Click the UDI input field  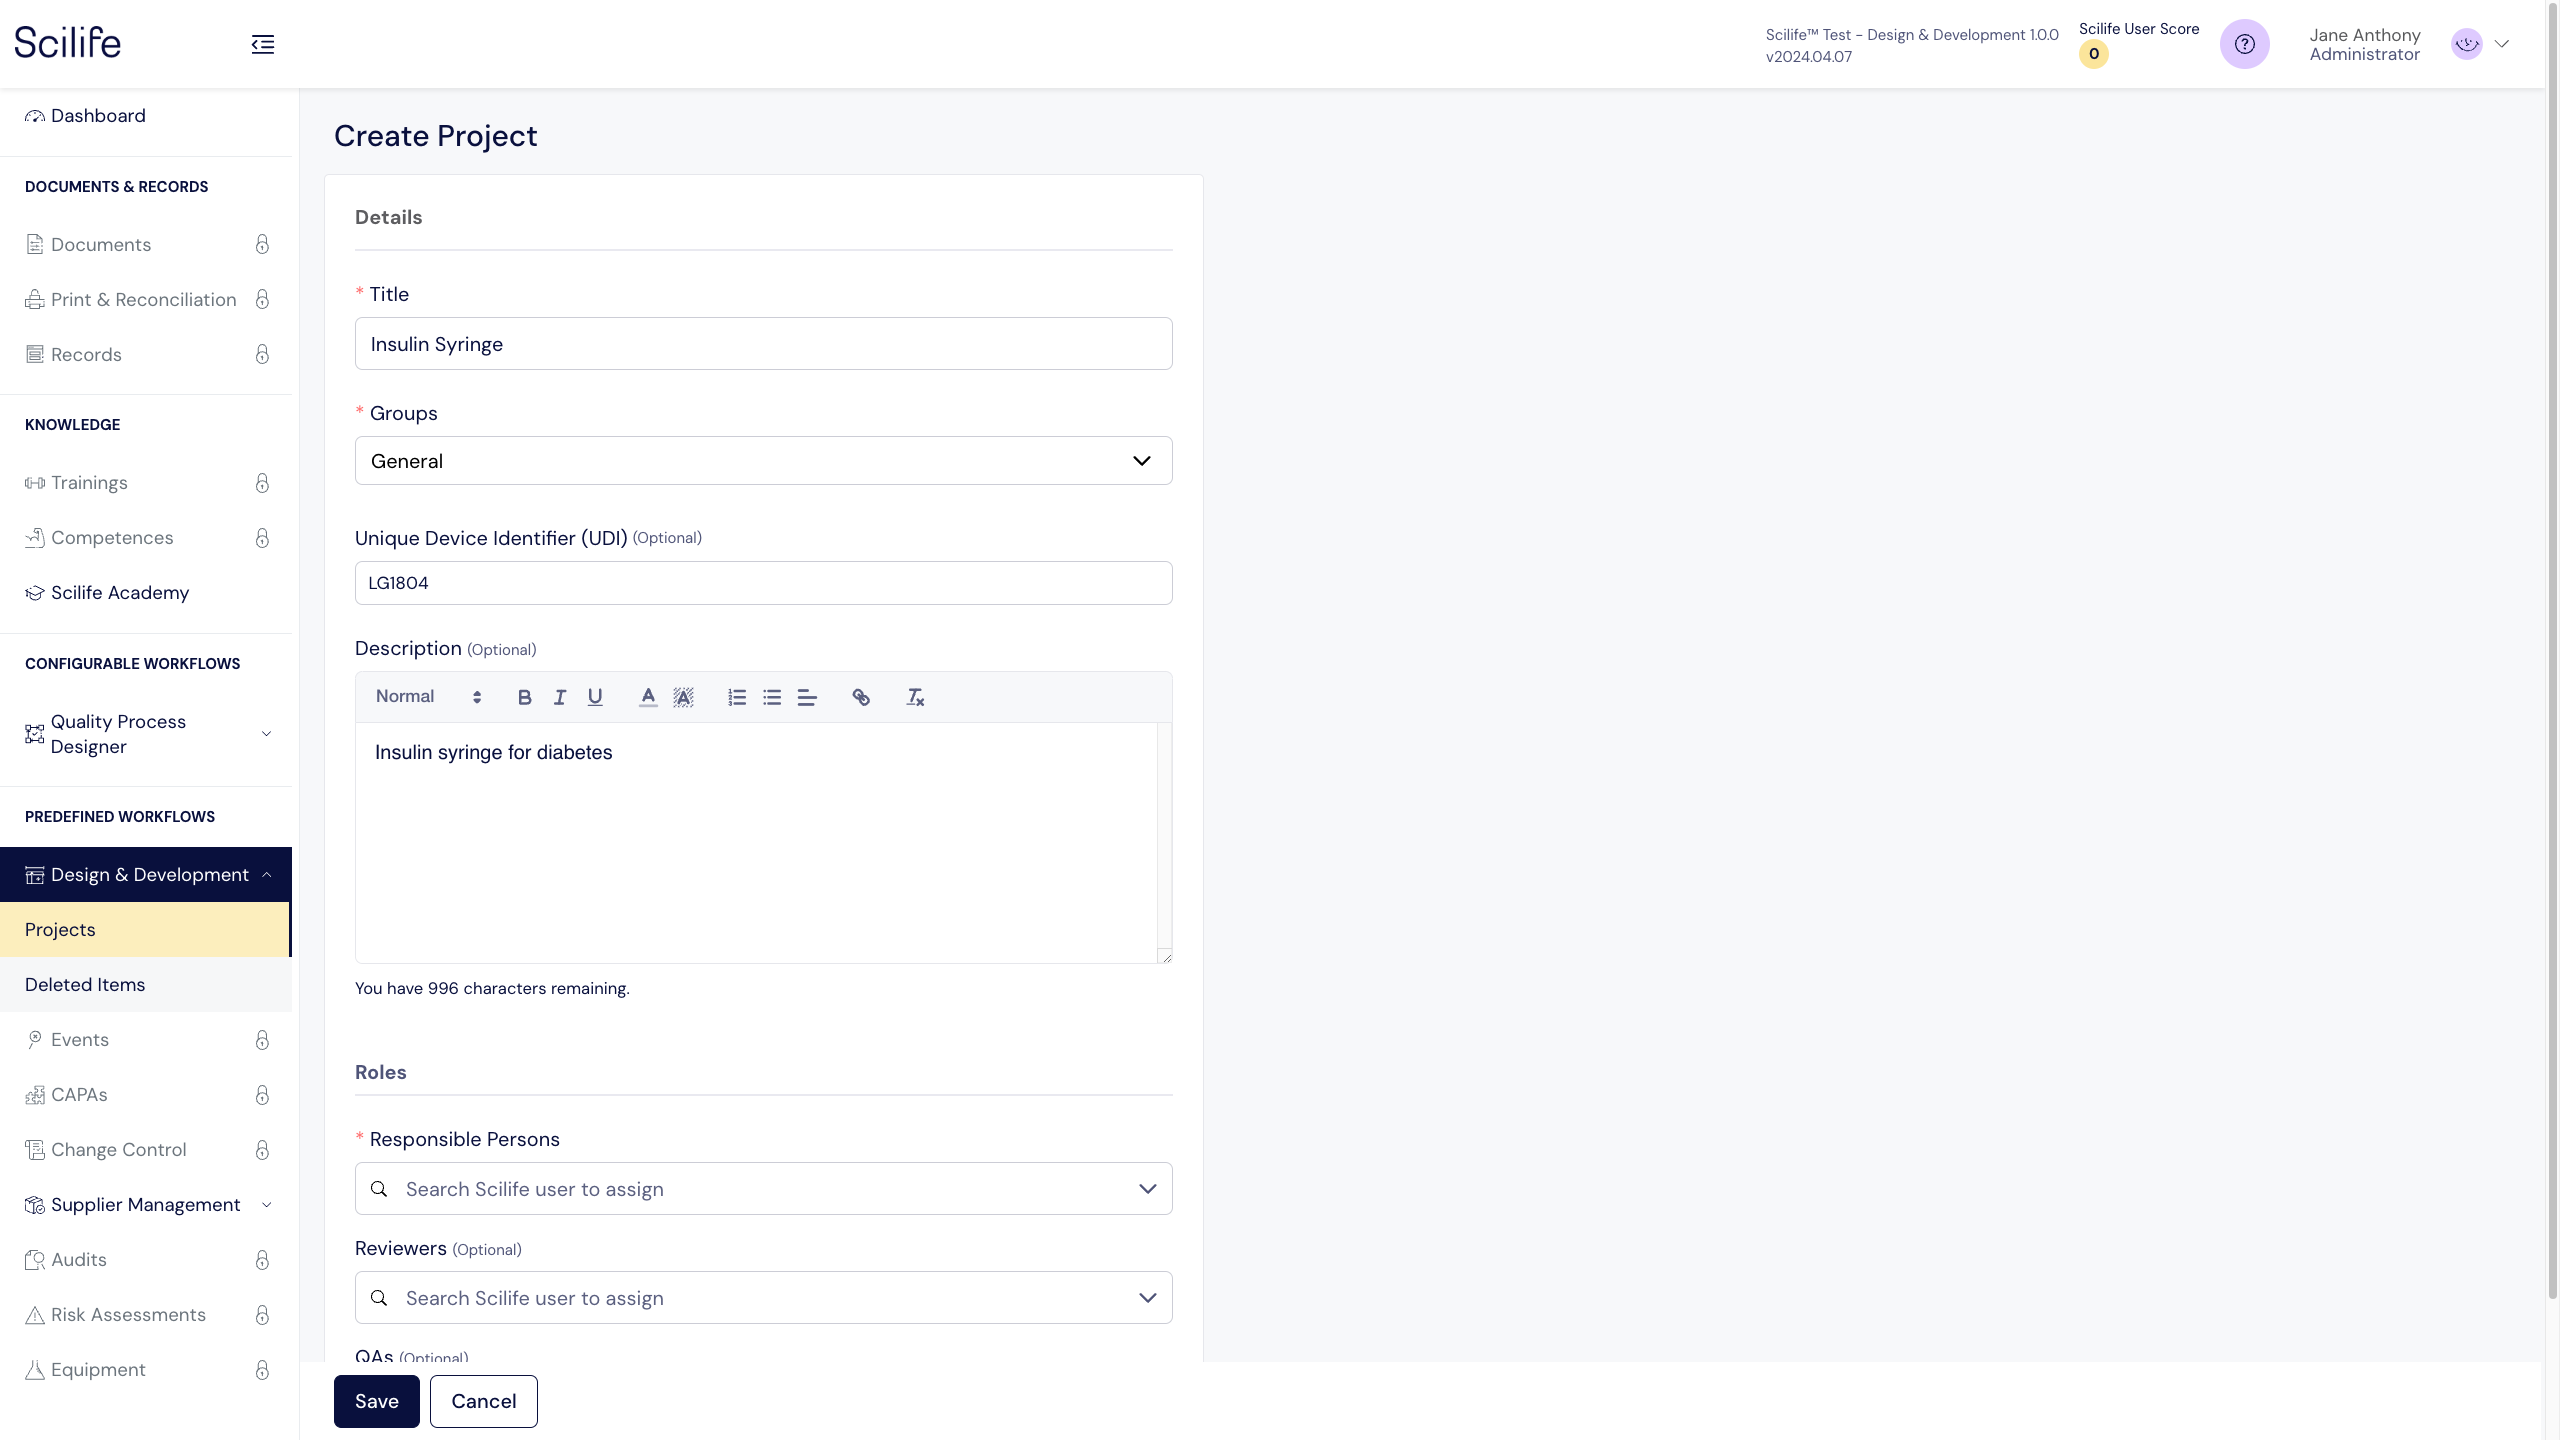coord(763,583)
